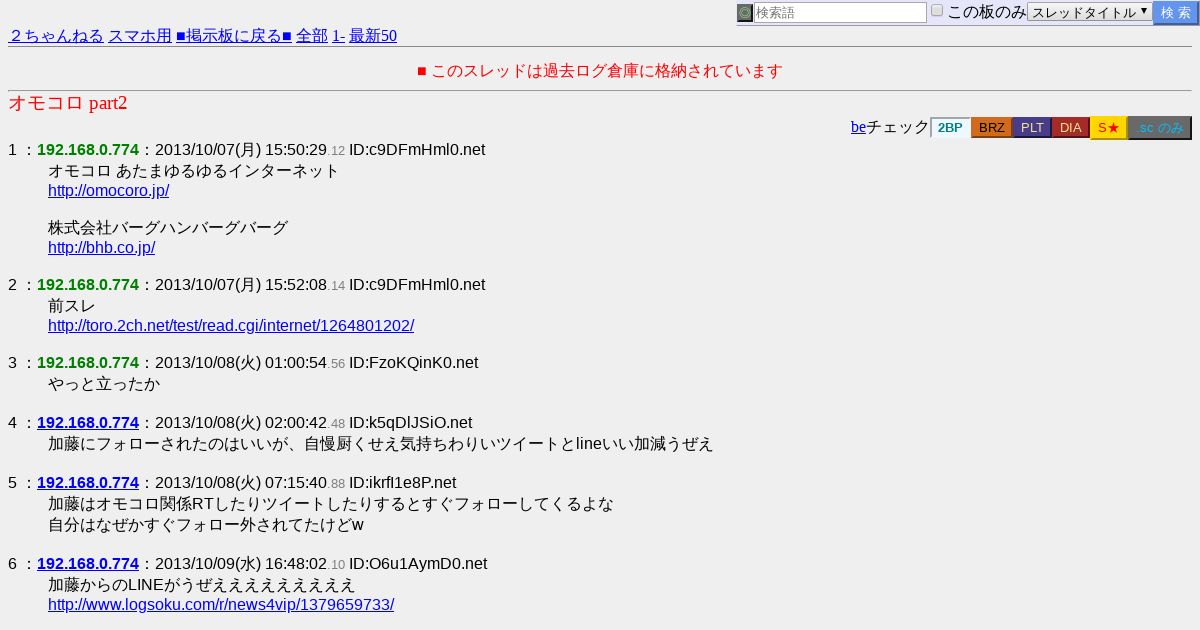1200x630 pixels.
Task: Click the date 2013/10/09(水) 16:48:02 in post 6
Action: point(241,563)
